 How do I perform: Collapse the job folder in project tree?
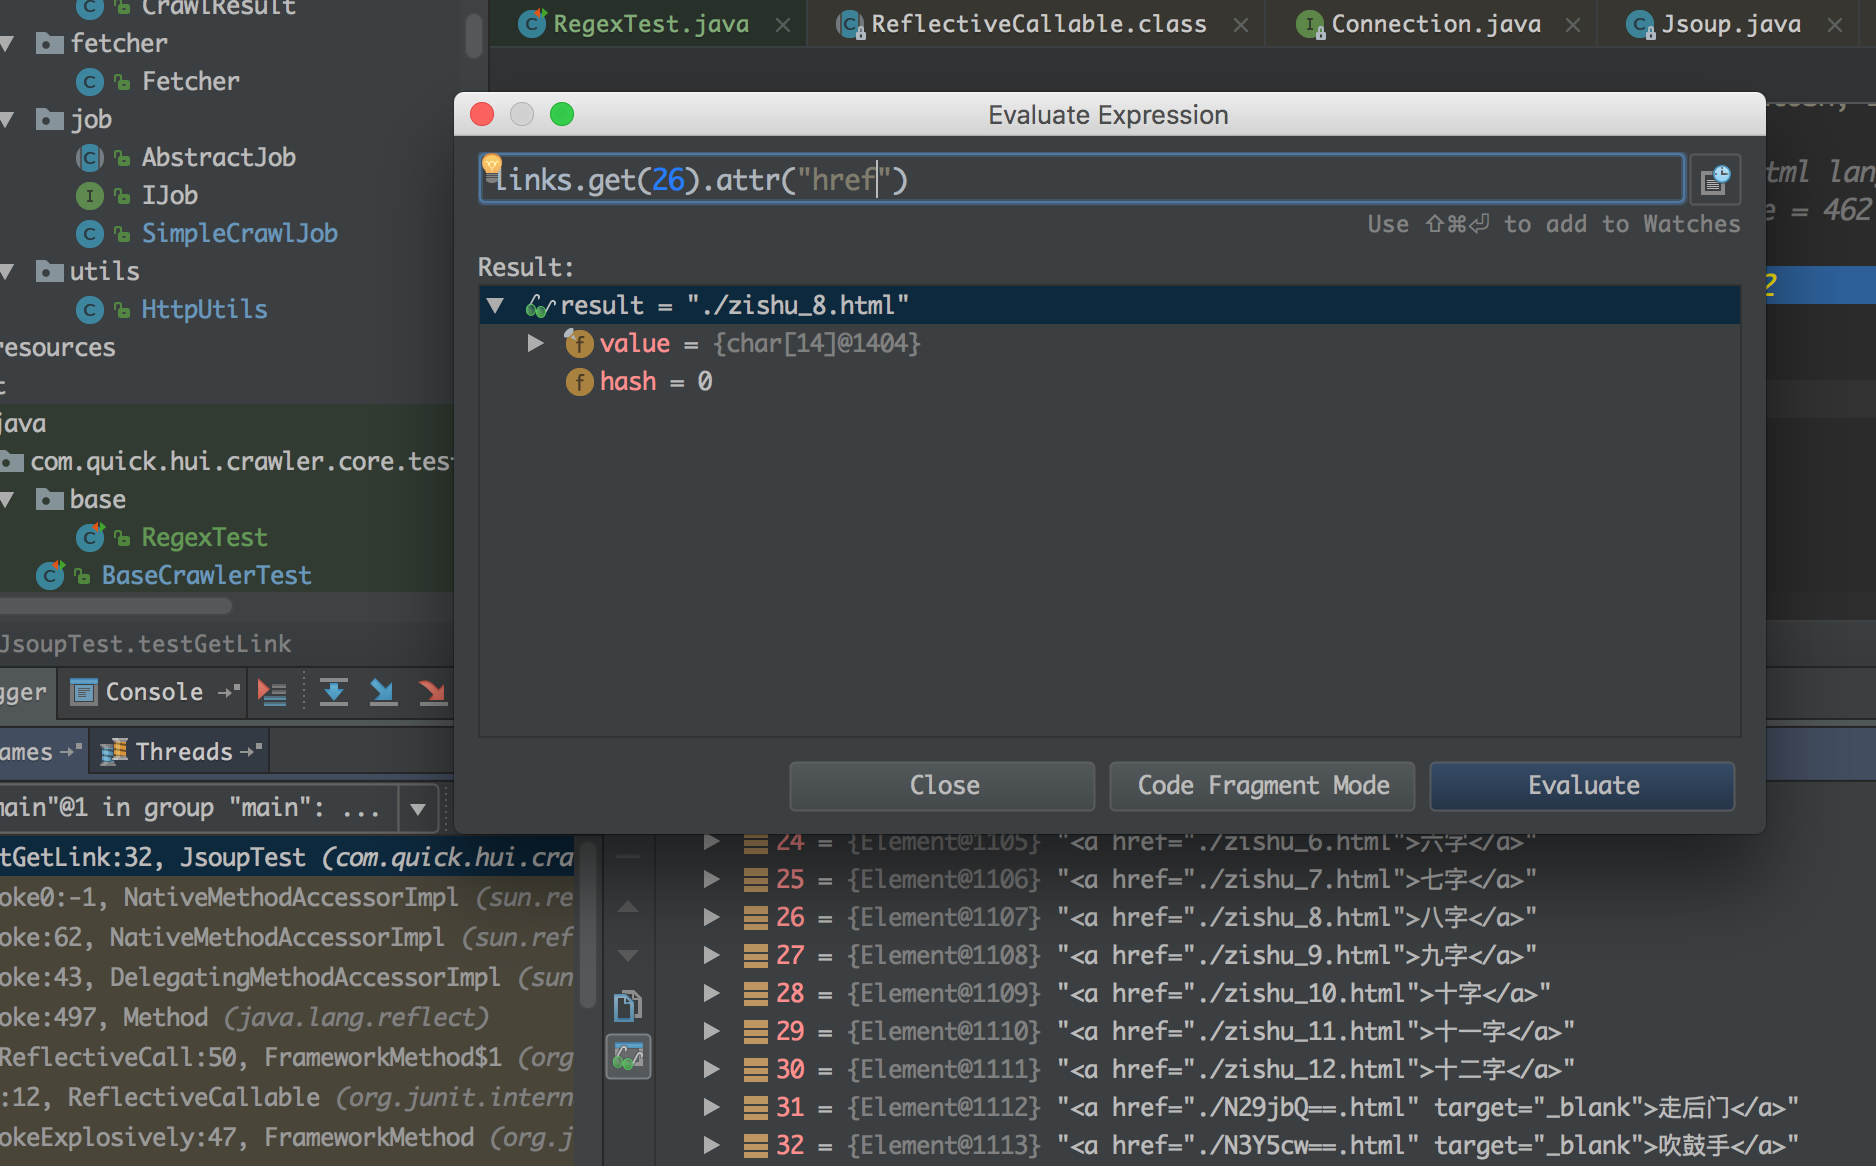7,119
